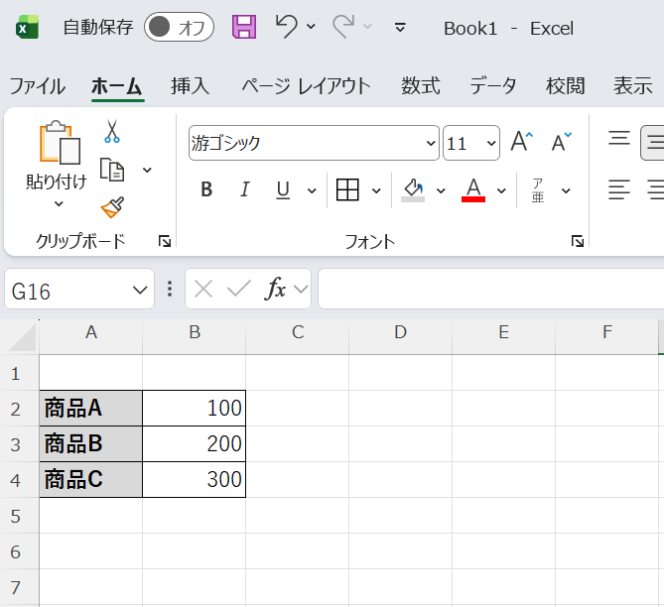Switch to the 校閲 tab

tap(565, 86)
